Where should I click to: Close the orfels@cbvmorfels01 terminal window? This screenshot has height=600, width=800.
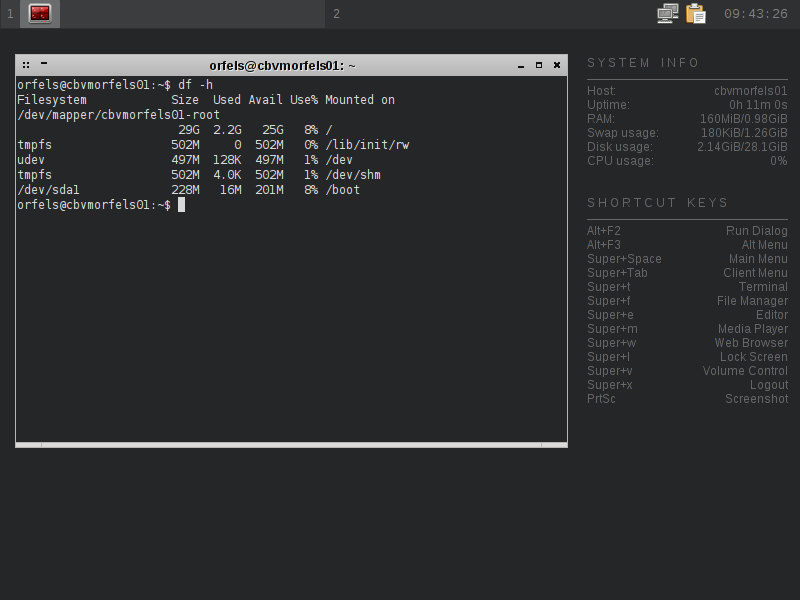coord(557,65)
